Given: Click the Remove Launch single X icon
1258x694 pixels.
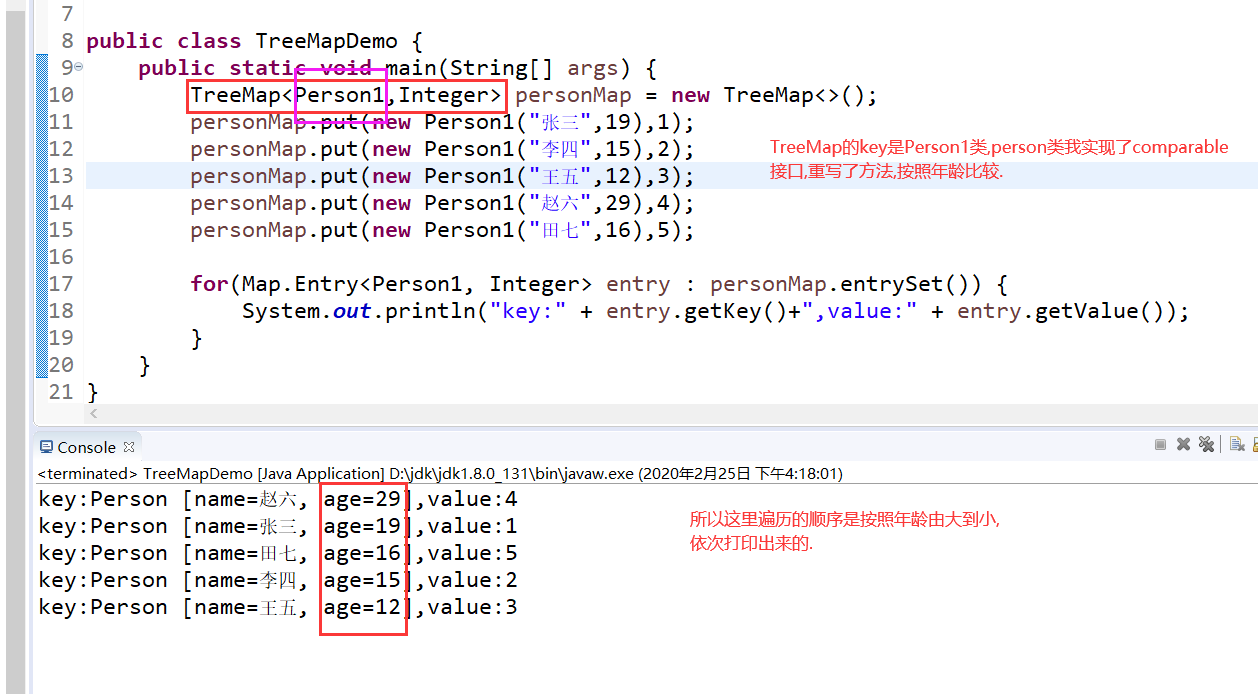Looking at the screenshot, I should pyautogui.click(x=1183, y=445).
